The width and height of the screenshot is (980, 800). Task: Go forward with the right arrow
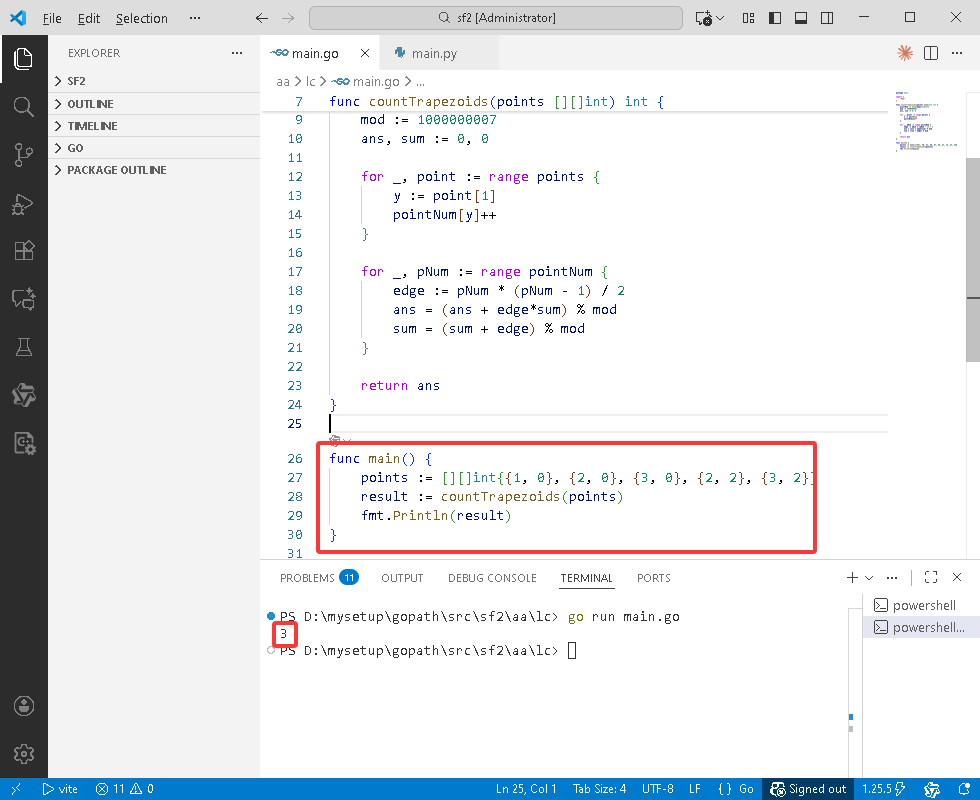point(288,18)
